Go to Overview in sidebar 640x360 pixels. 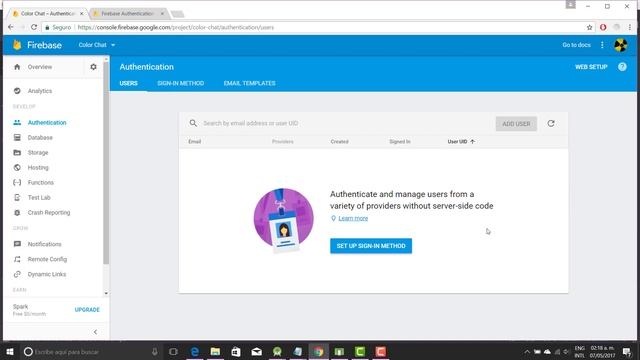tap(40, 67)
